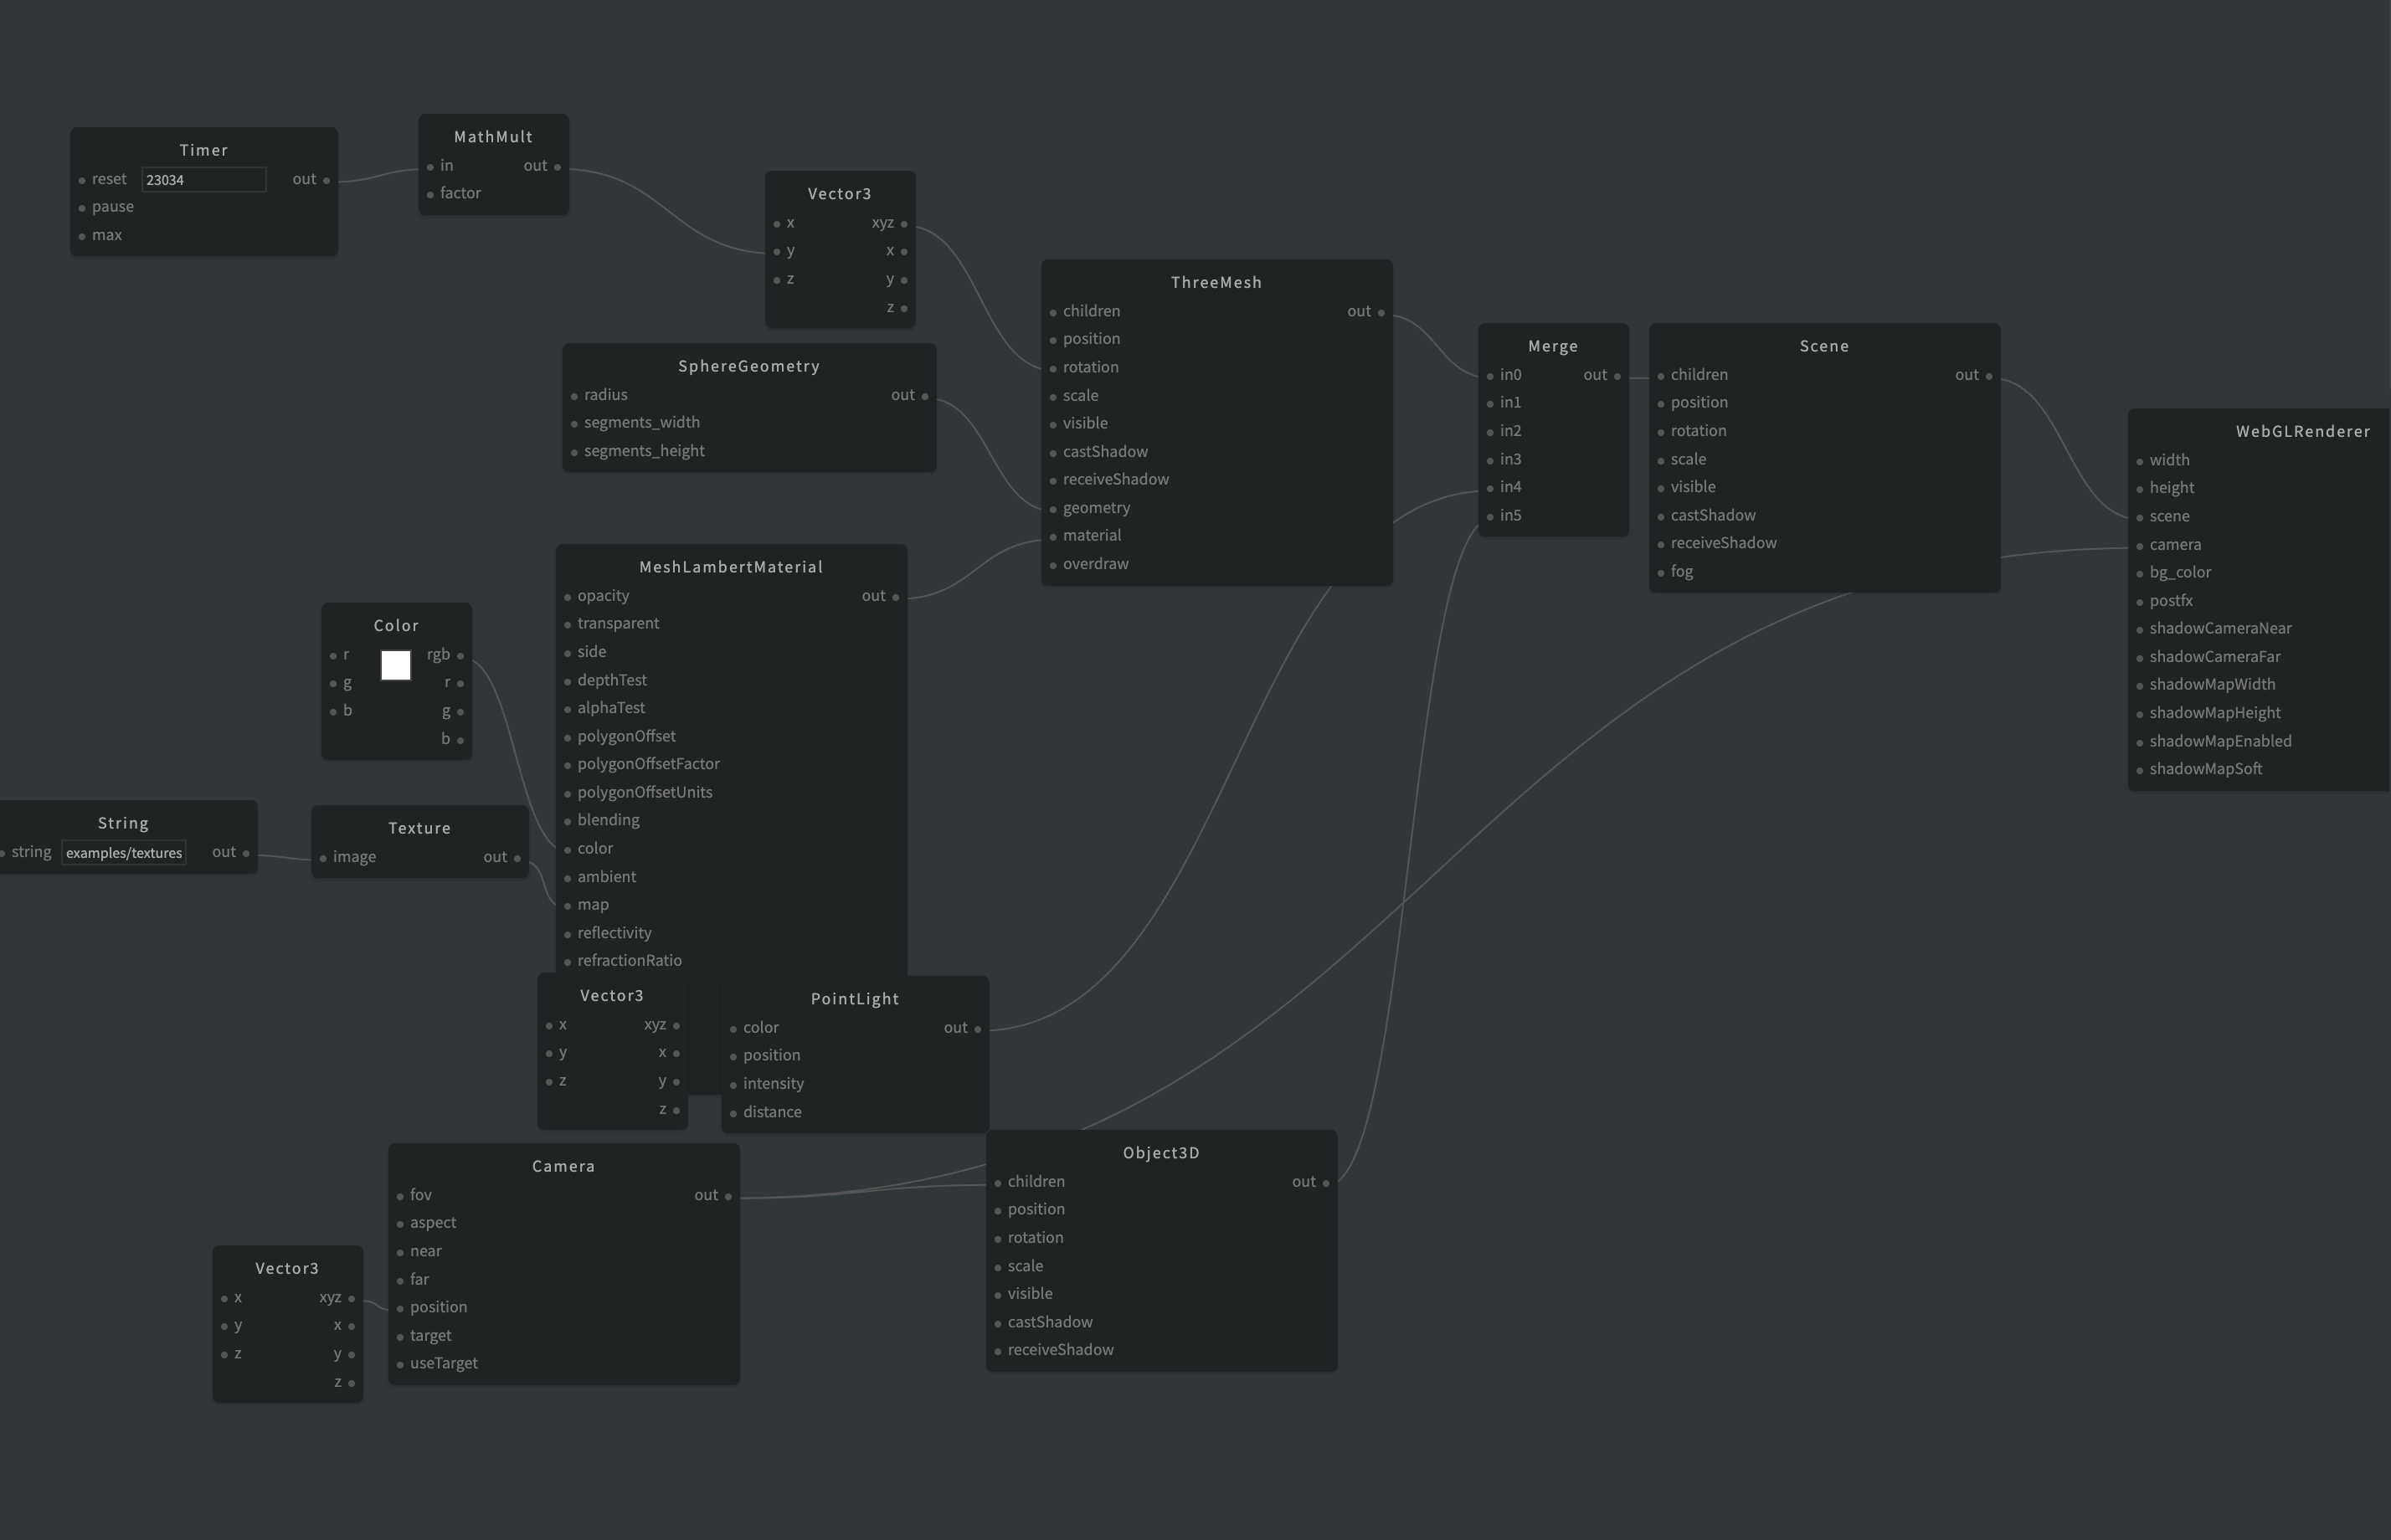Click the Scene fog input port
Viewport: 2391px width, 1540px height.
click(1661, 573)
